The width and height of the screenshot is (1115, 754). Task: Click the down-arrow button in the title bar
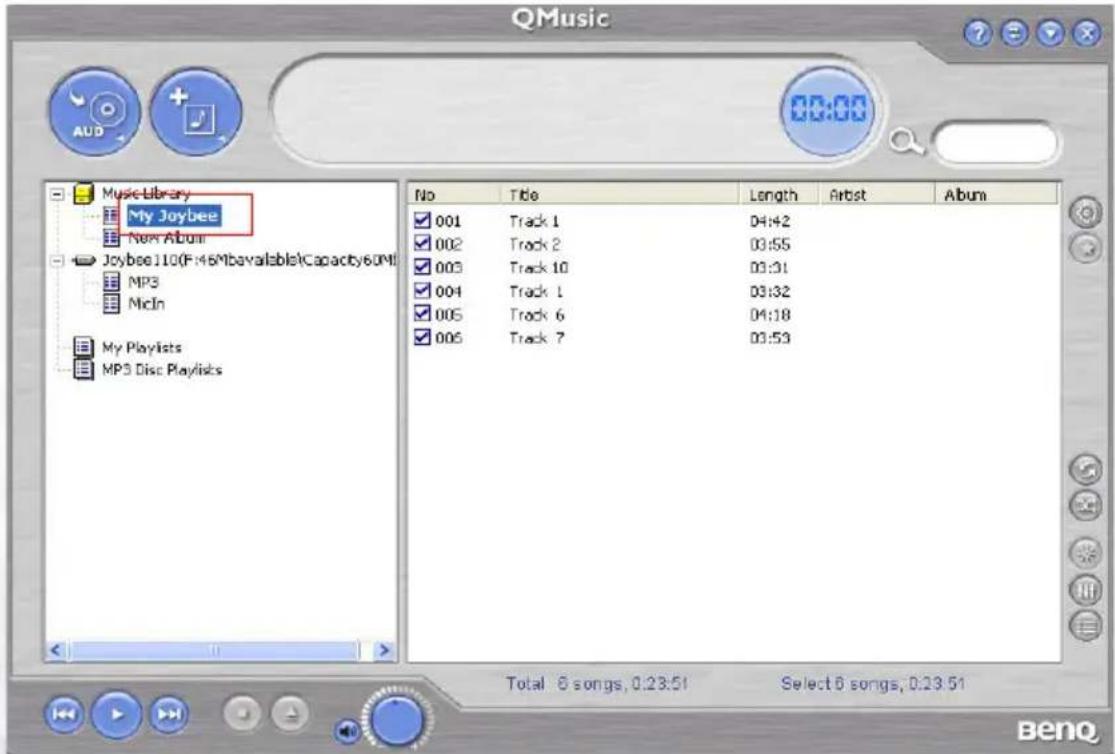1050,33
